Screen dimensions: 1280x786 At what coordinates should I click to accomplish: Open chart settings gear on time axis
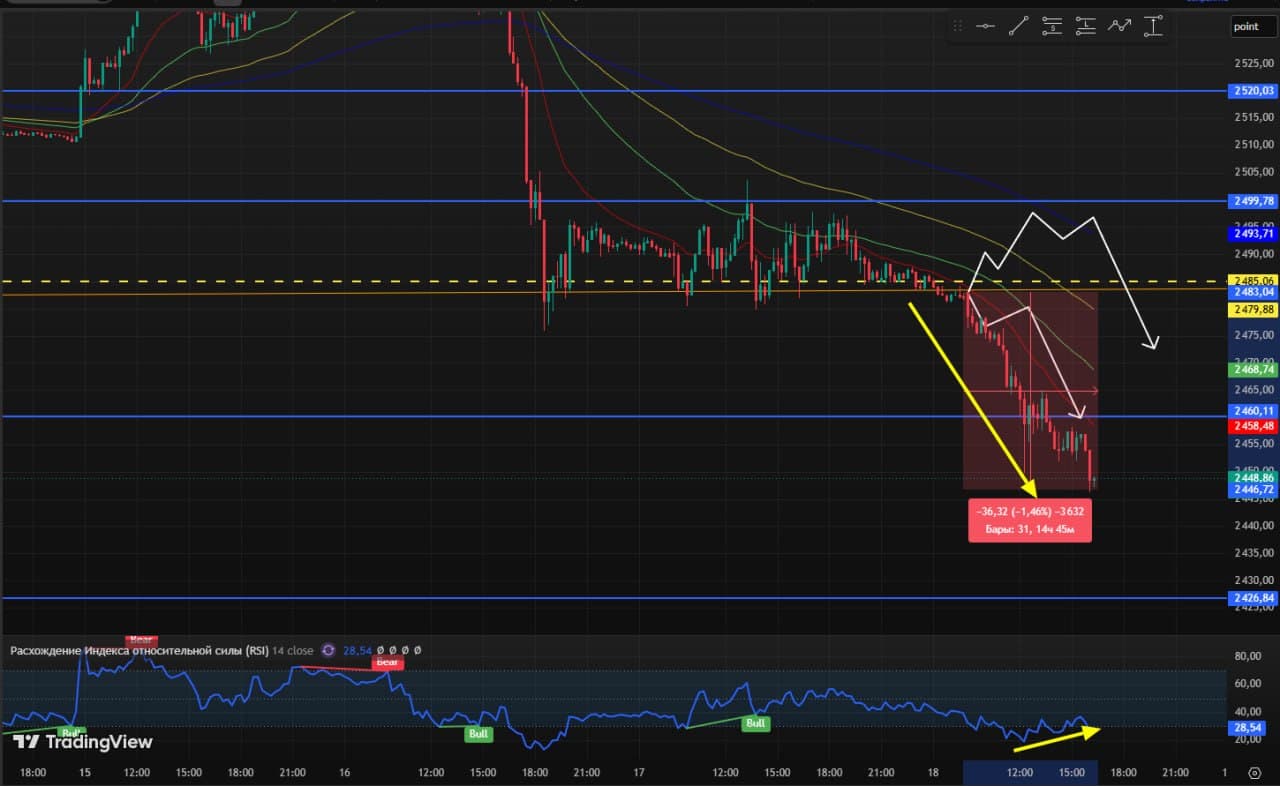tap(1255, 772)
